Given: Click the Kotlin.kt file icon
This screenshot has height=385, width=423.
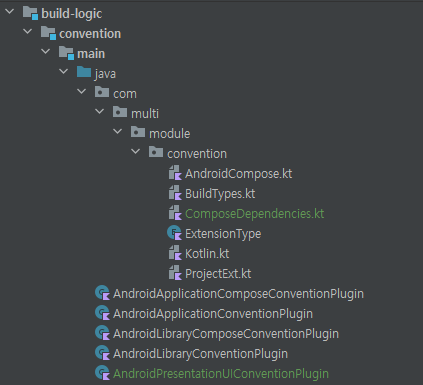Looking at the screenshot, I should point(175,253).
